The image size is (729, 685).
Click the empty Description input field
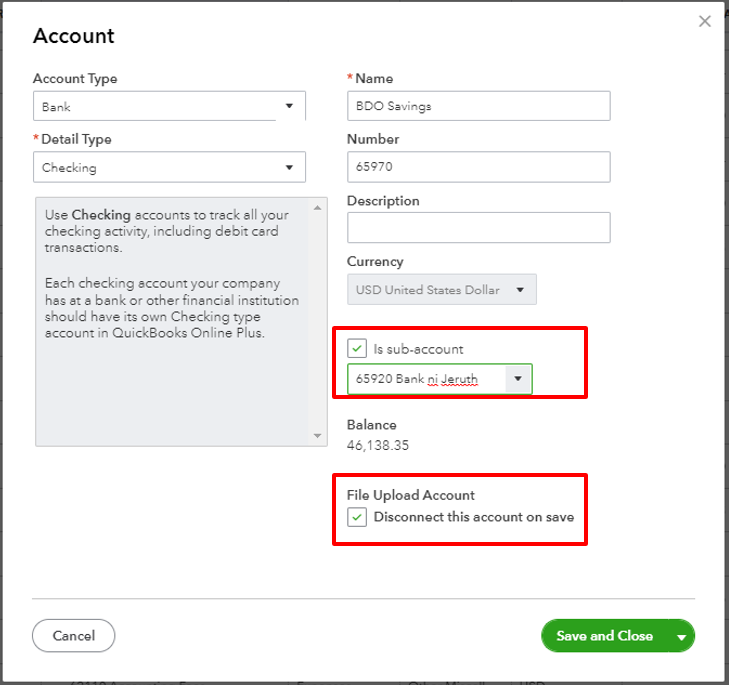tap(478, 228)
